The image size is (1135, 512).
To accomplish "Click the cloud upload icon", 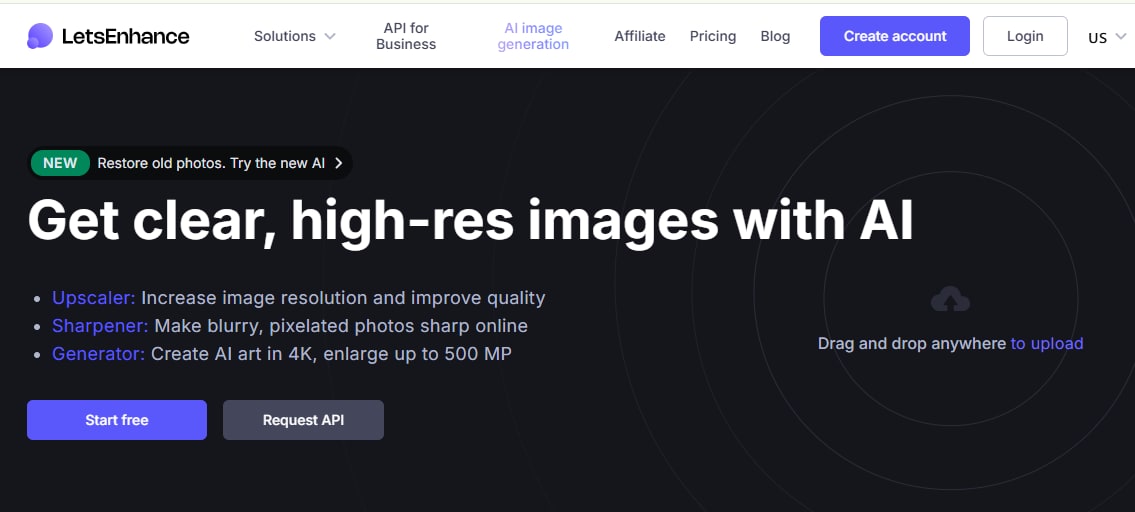I will [950, 300].
